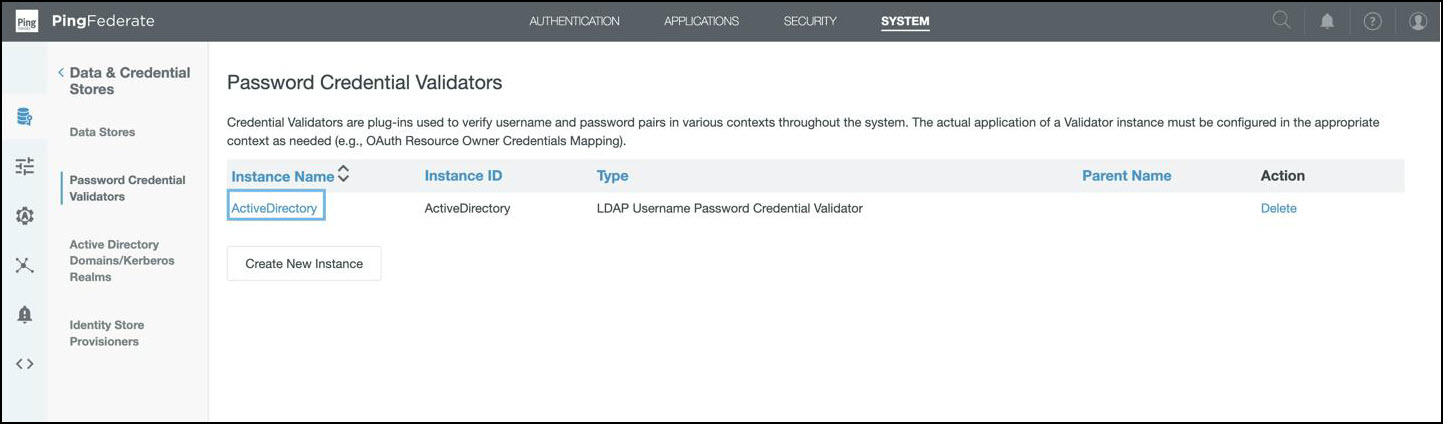
Task: Open the ActiveDirectory instance link
Action: tap(274, 208)
